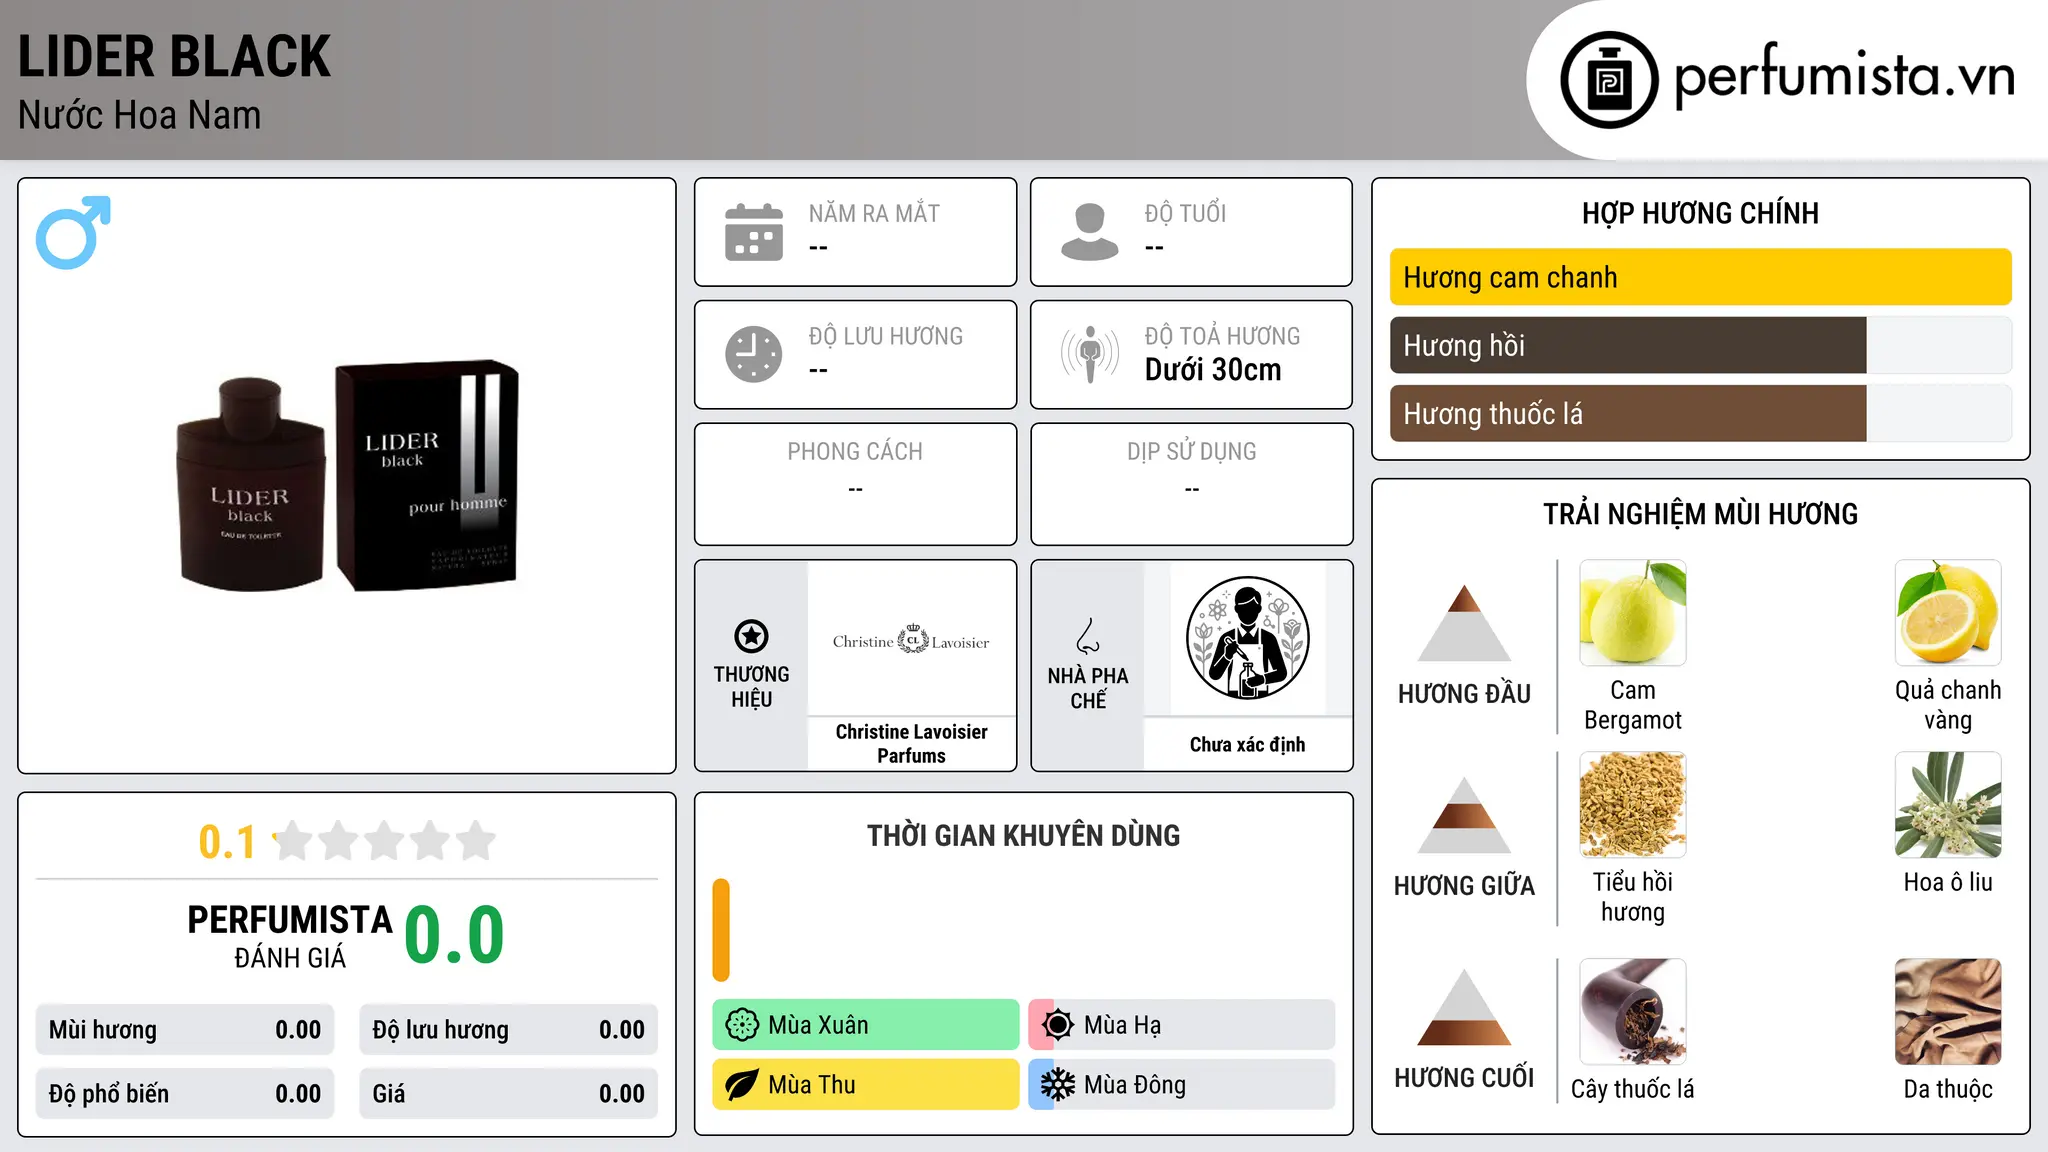2048x1152 pixels.
Task: Click the sillage icon beside Độ Toả Hương
Action: [x=1090, y=354]
